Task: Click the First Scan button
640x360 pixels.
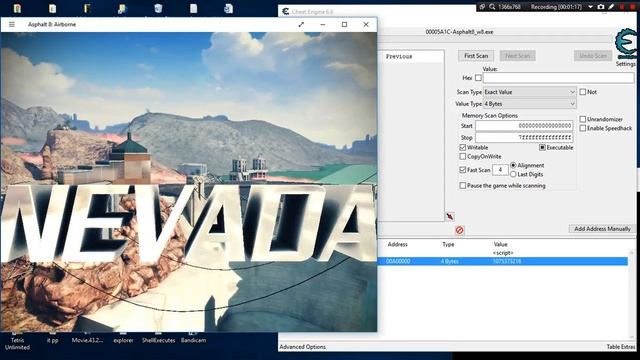Action: [x=476, y=56]
